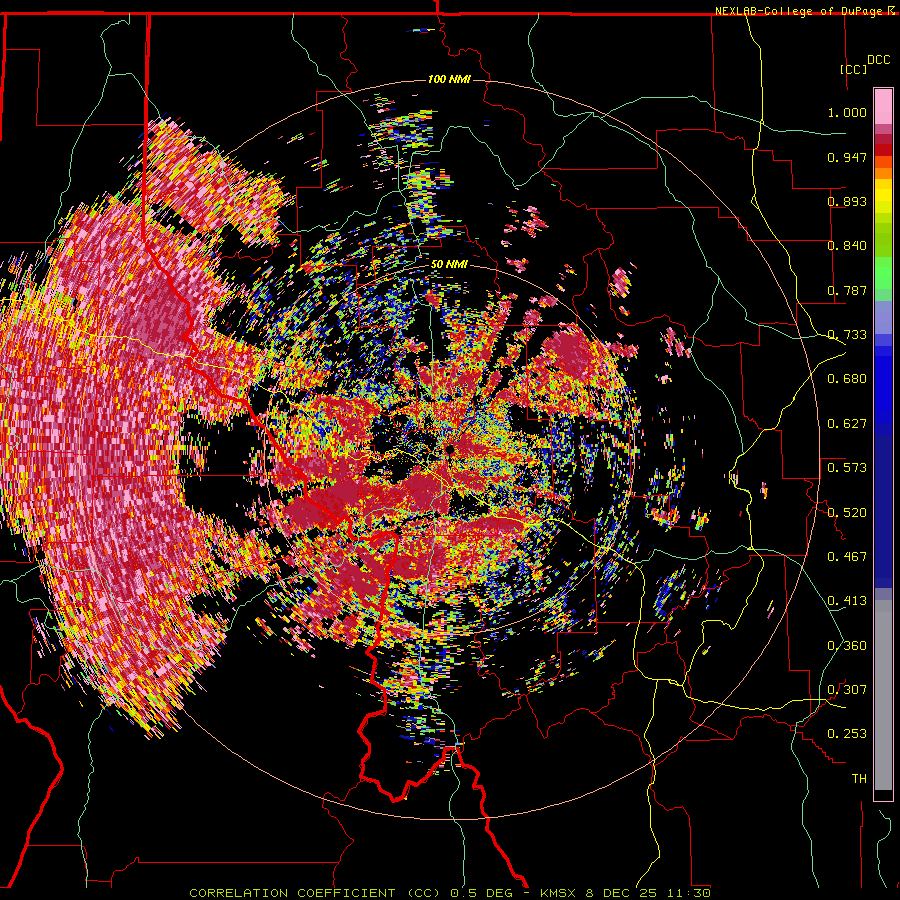Select the 0.733 scale value
Viewport: 900px width, 900px height.
tap(847, 335)
